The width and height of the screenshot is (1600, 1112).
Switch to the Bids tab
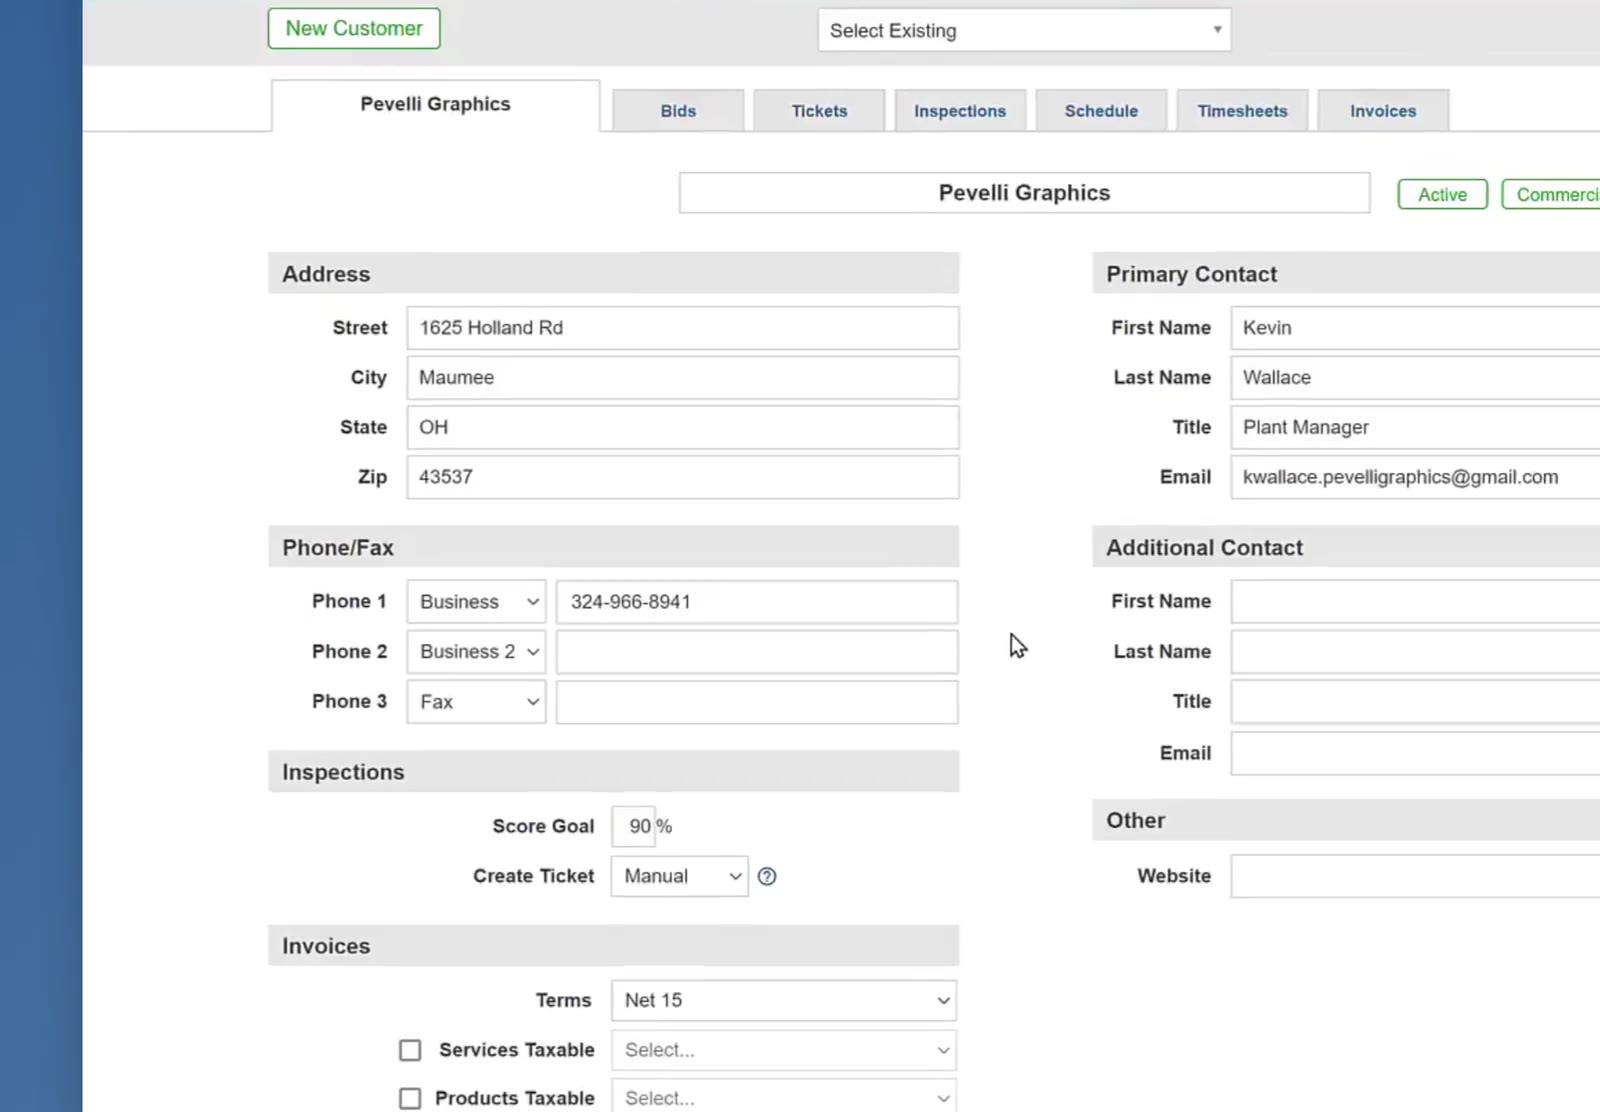click(x=678, y=111)
